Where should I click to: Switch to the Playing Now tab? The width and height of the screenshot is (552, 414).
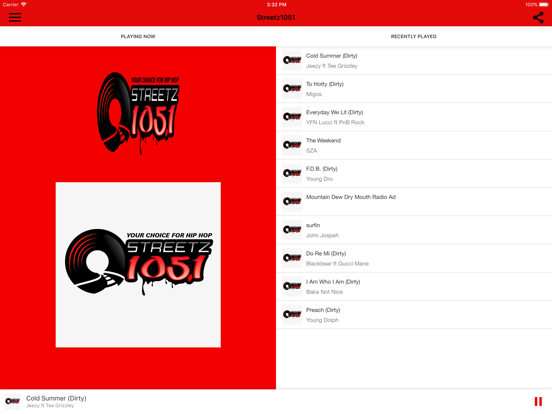[138, 36]
